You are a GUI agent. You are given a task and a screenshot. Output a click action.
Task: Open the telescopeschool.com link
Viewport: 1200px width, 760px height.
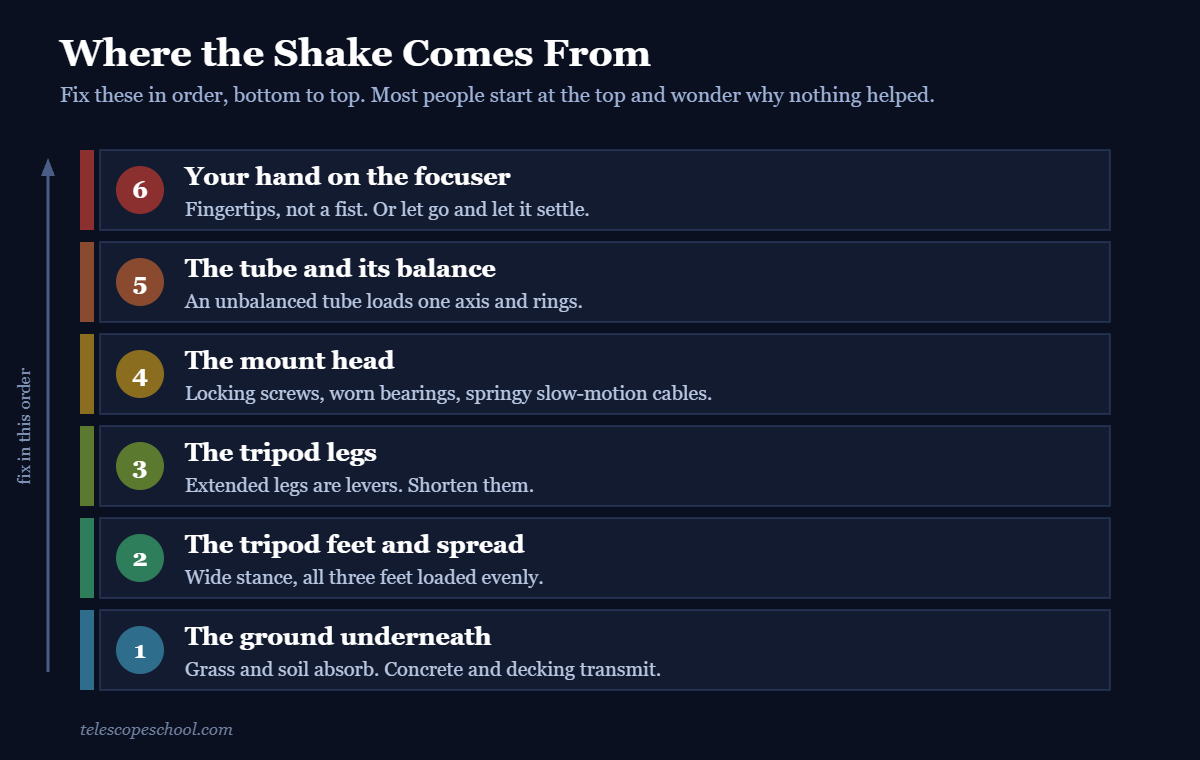pyautogui.click(x=156, y=729)
